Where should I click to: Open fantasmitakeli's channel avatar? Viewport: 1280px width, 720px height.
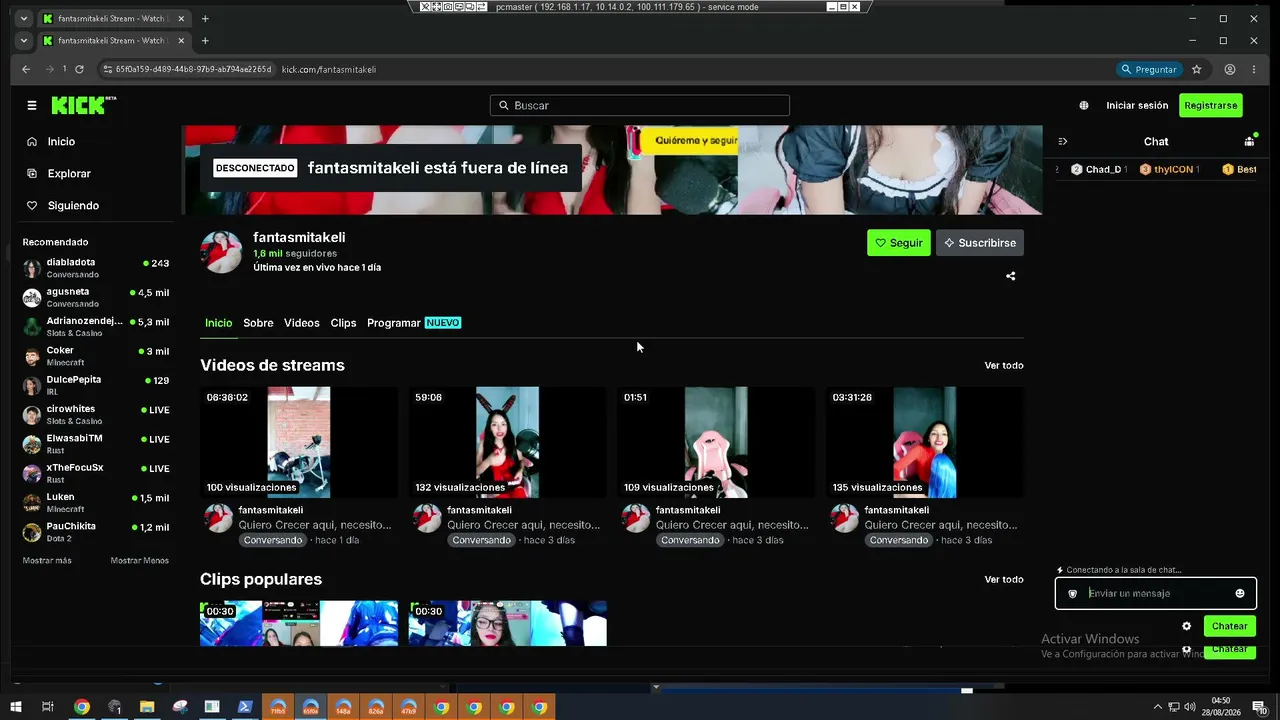pos(221,252)
